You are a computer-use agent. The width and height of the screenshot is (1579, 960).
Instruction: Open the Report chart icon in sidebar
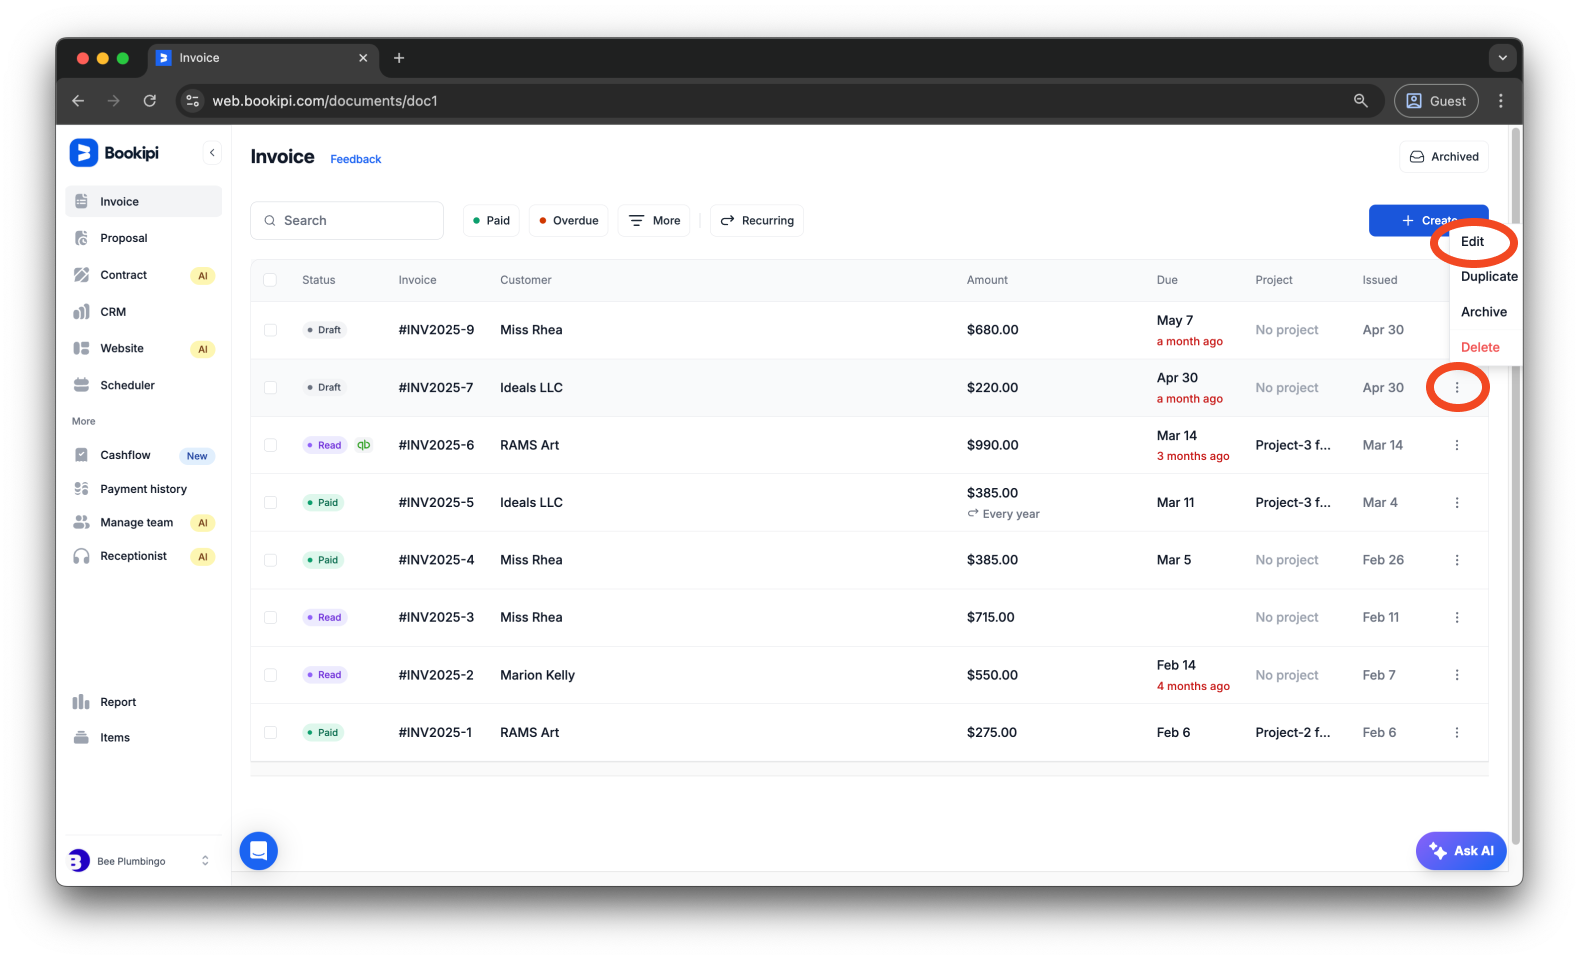[82, 702]
